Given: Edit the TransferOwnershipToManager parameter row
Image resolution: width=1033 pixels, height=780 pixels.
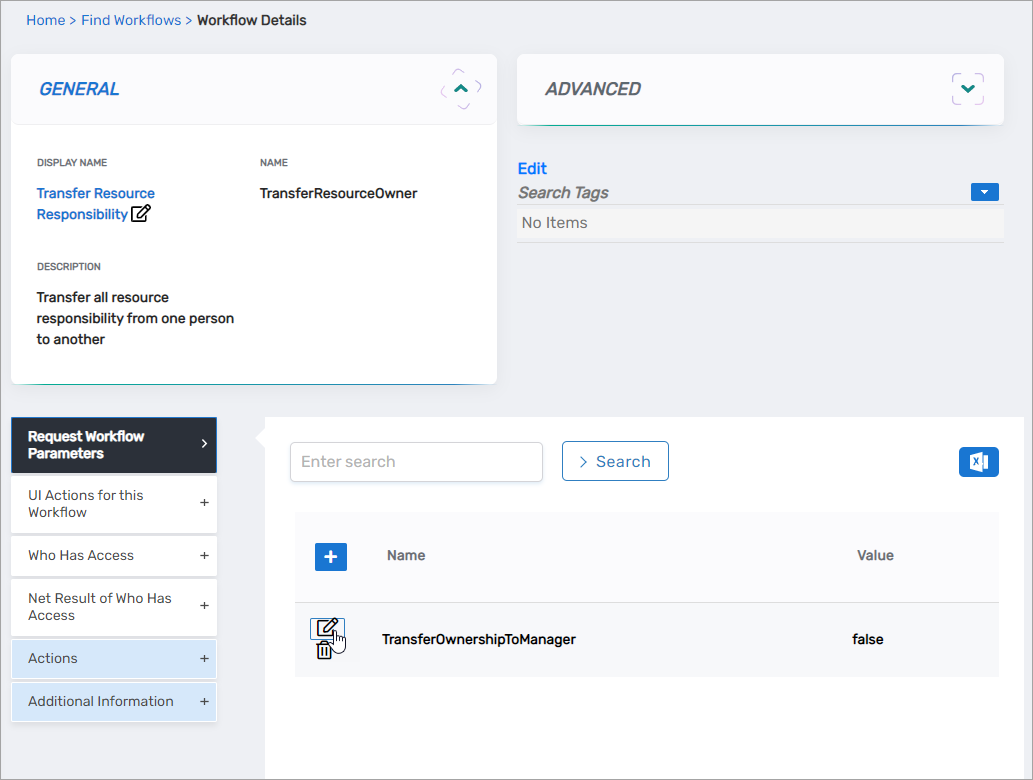Looking at the screenshot, I should (x=325, y=628).
